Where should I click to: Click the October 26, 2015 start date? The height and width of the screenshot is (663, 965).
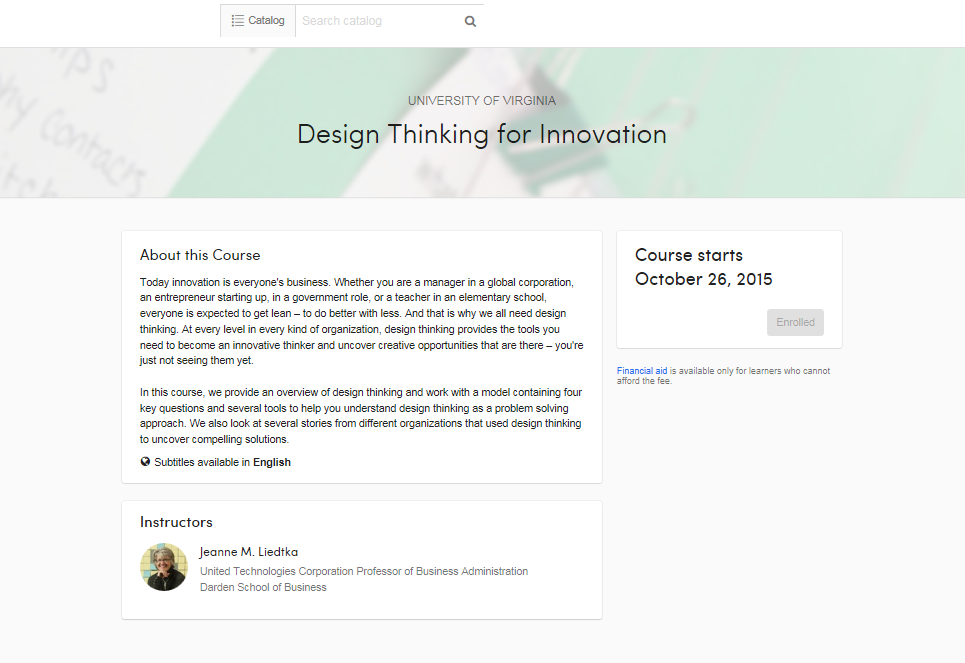703,279
